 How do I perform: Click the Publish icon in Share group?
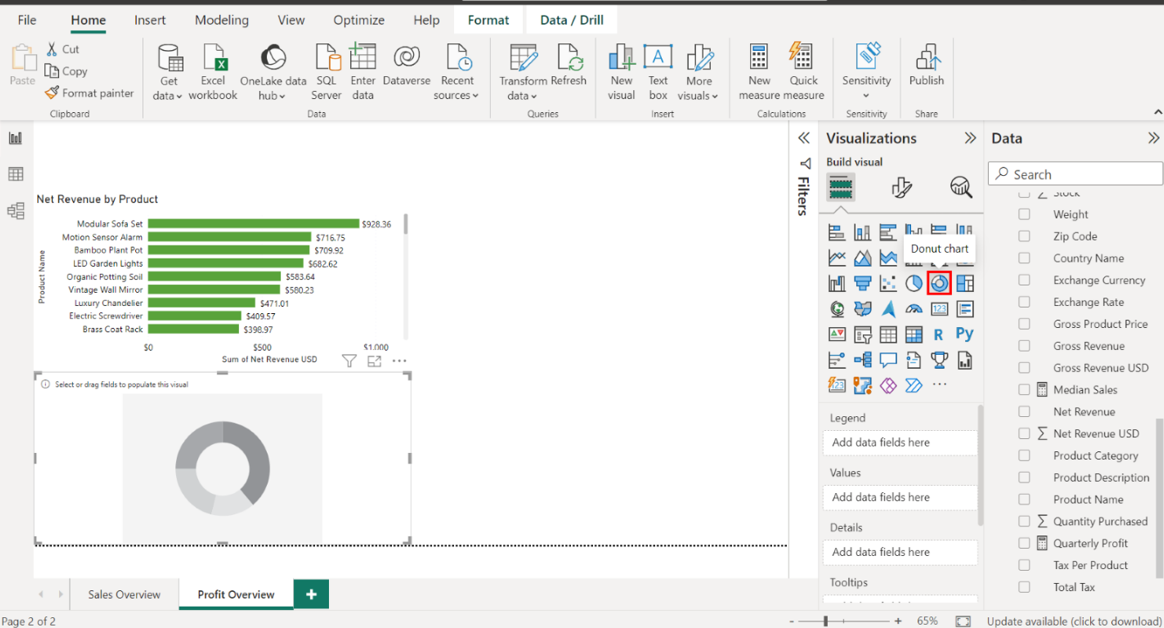click(x=926, y=66)
